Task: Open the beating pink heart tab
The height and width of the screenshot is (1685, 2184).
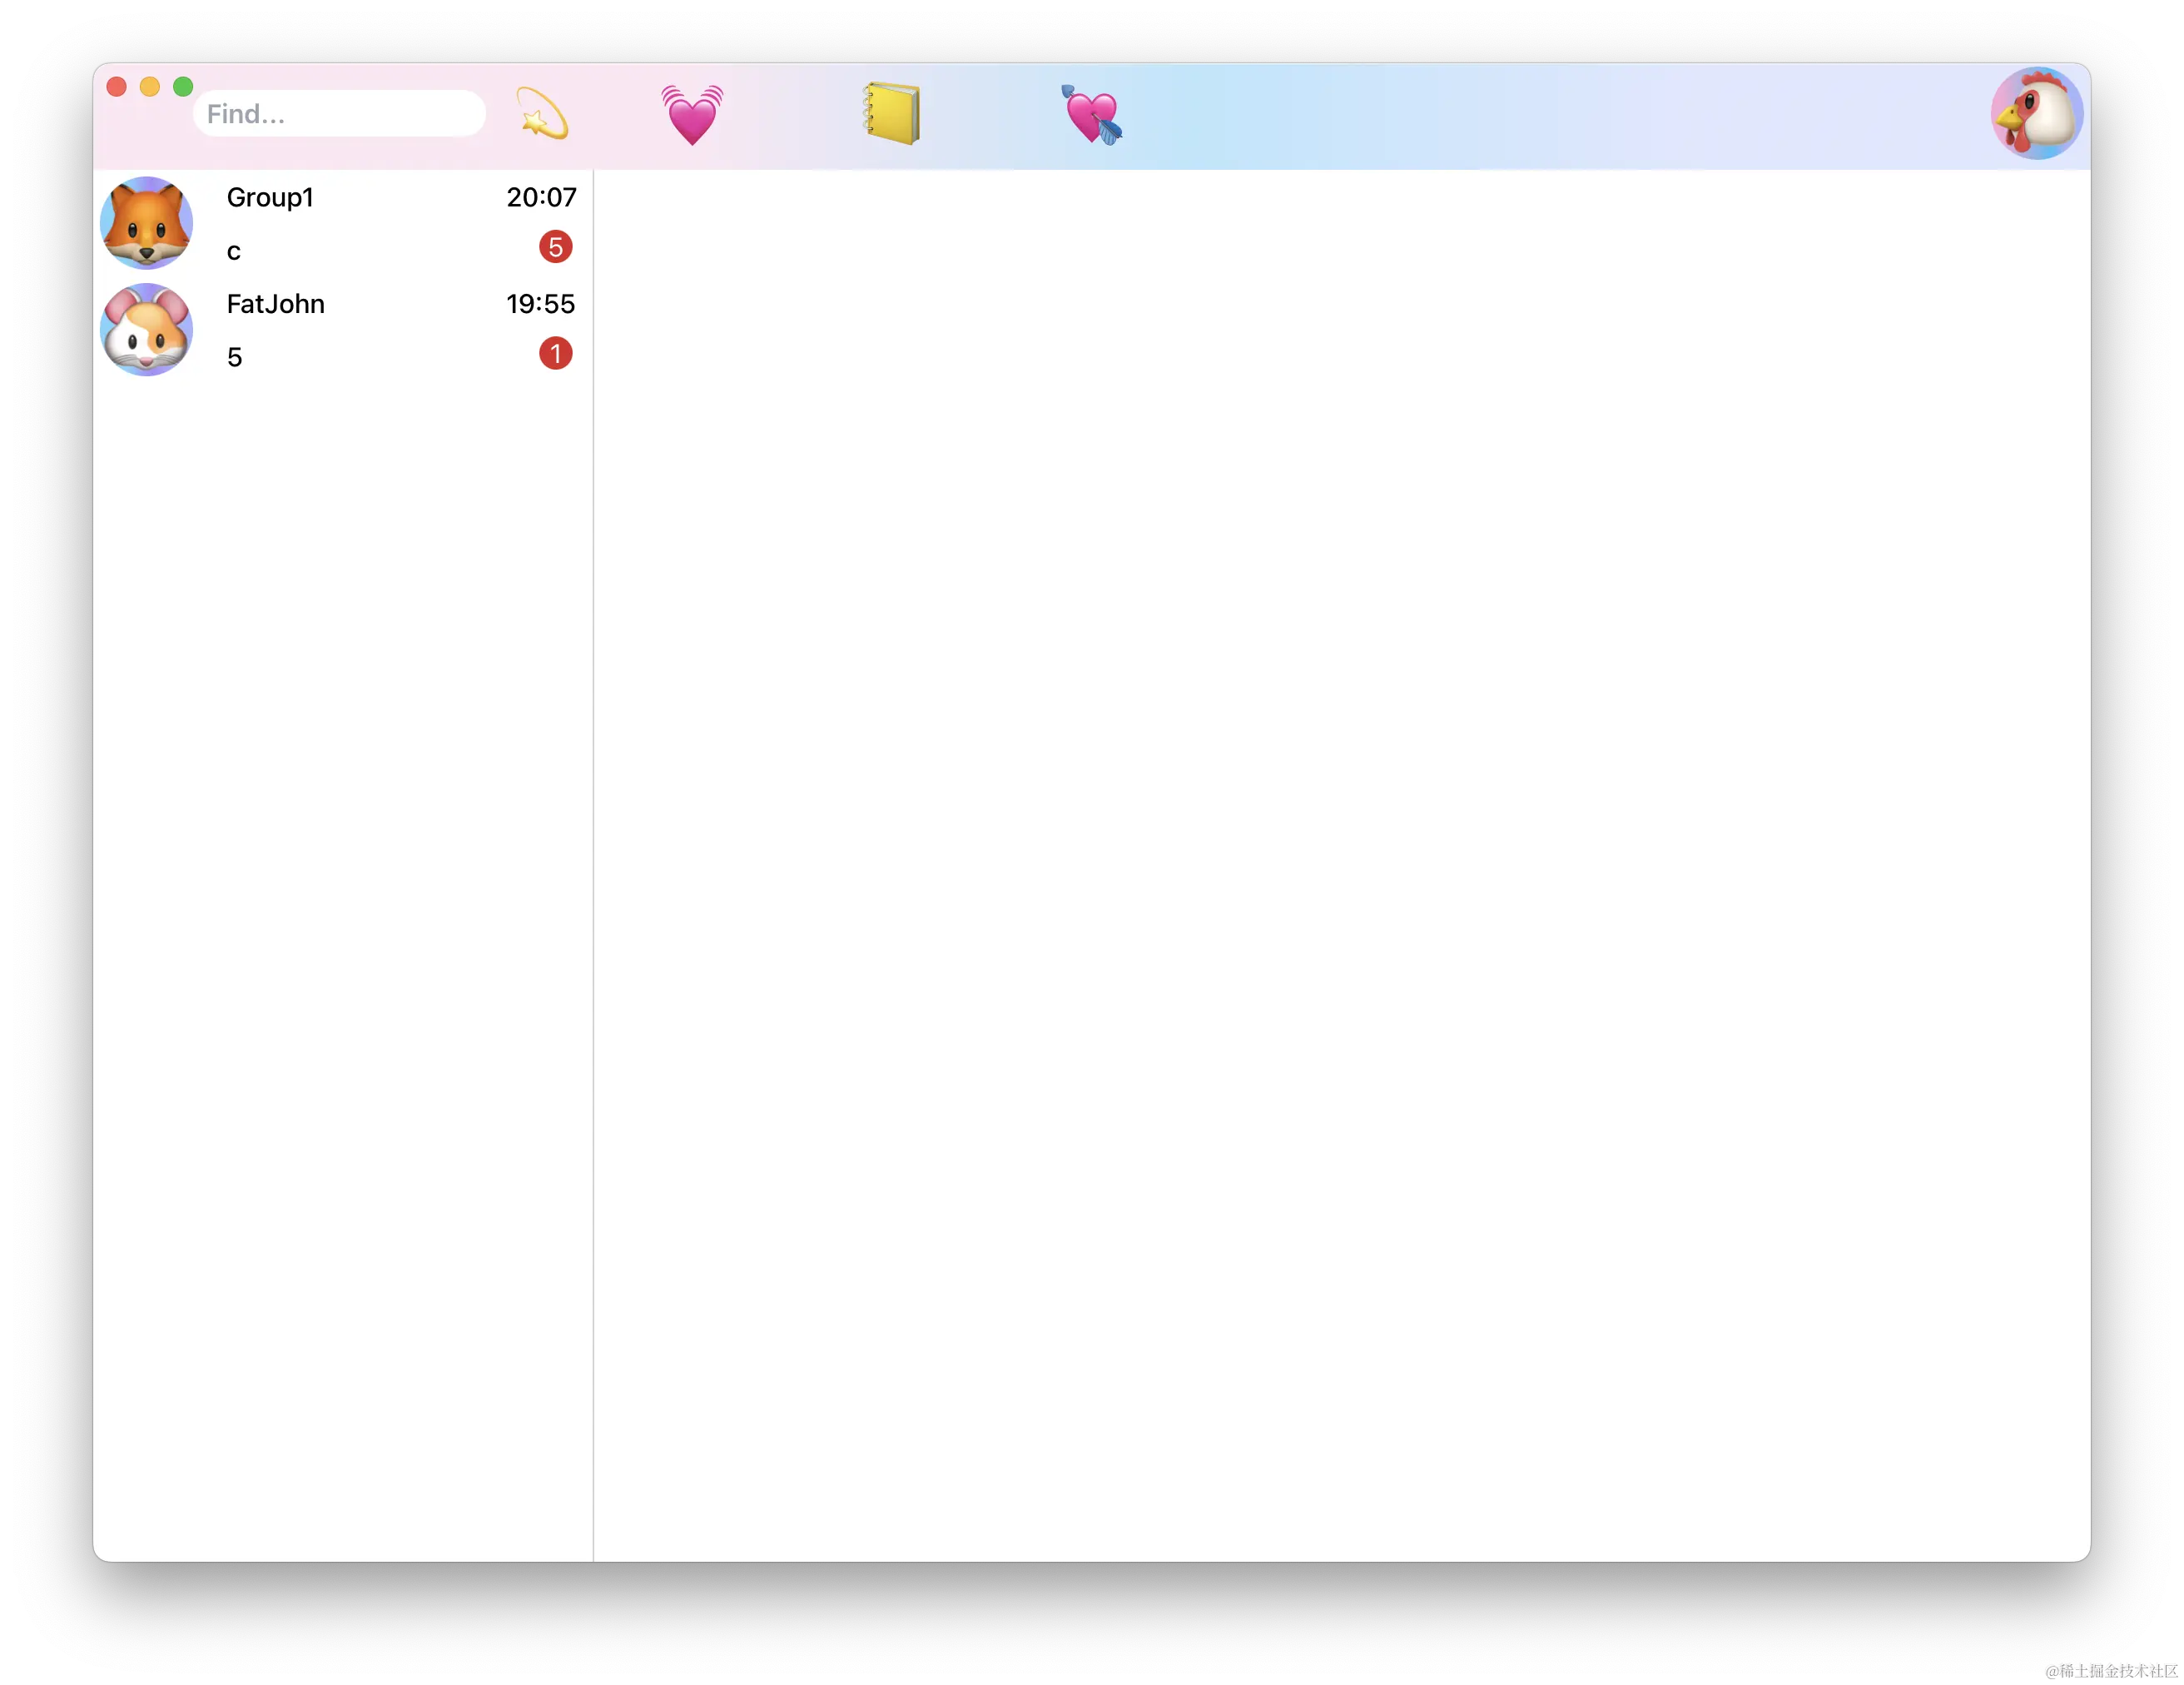Action: (692, 114)
